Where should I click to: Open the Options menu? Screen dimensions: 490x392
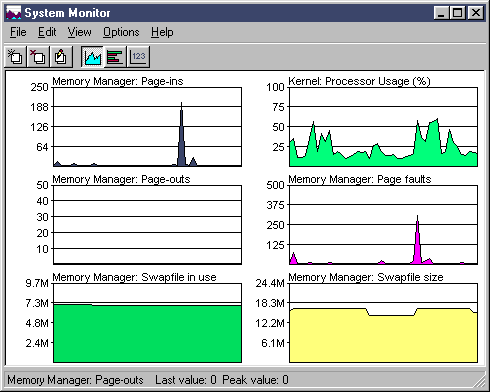coord(121,32)
